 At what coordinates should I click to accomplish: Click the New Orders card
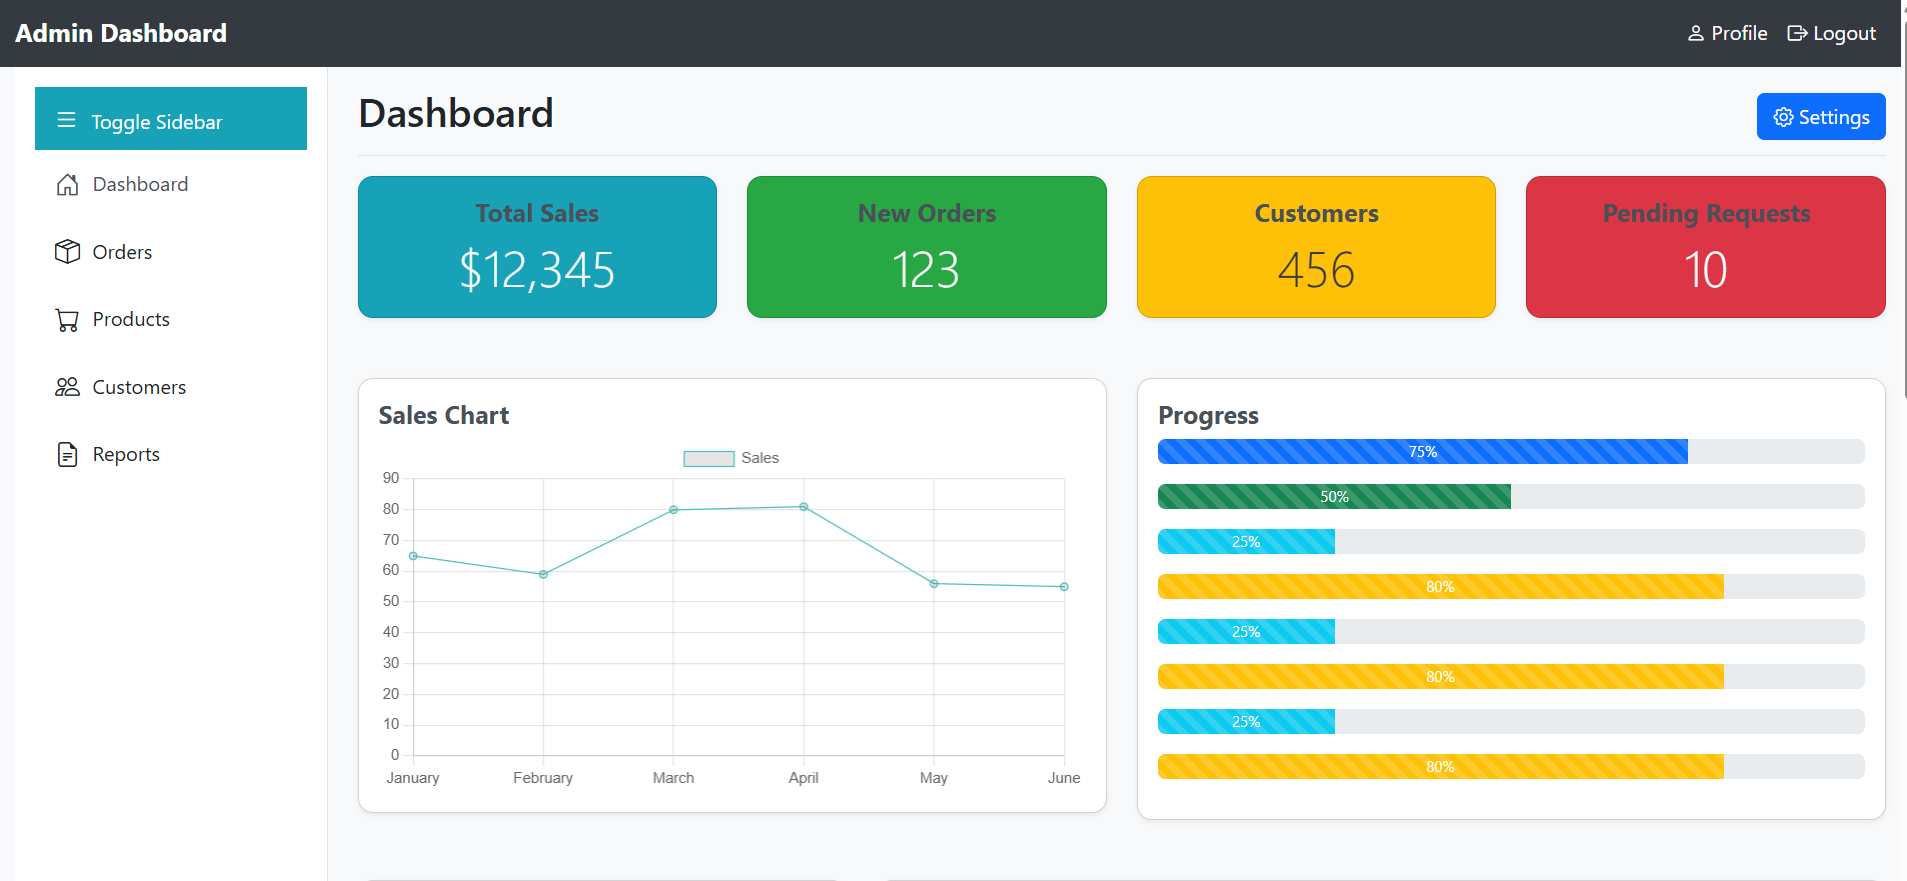[x=927, y=247]
